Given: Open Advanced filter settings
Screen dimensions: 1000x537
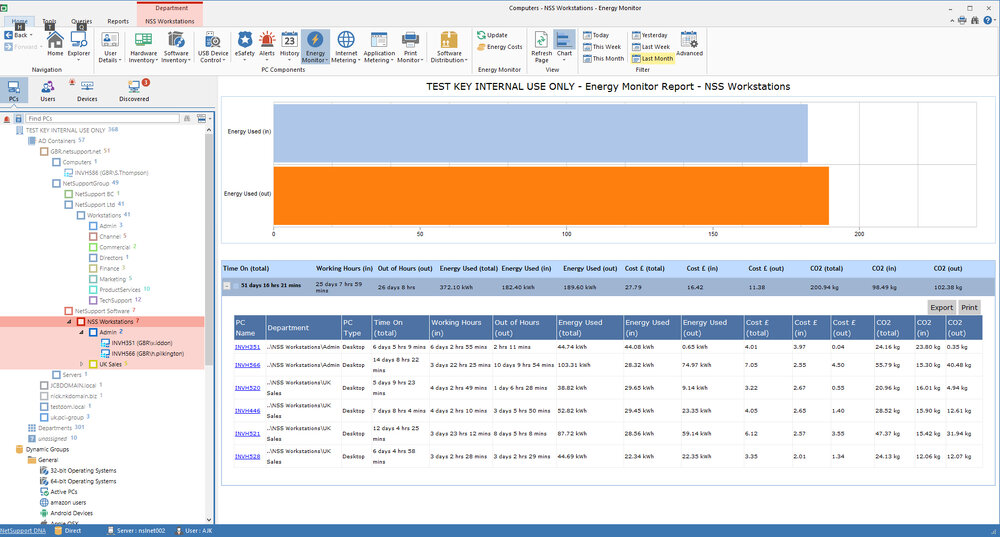Looking at the screenshot, I should pos(689,44).
